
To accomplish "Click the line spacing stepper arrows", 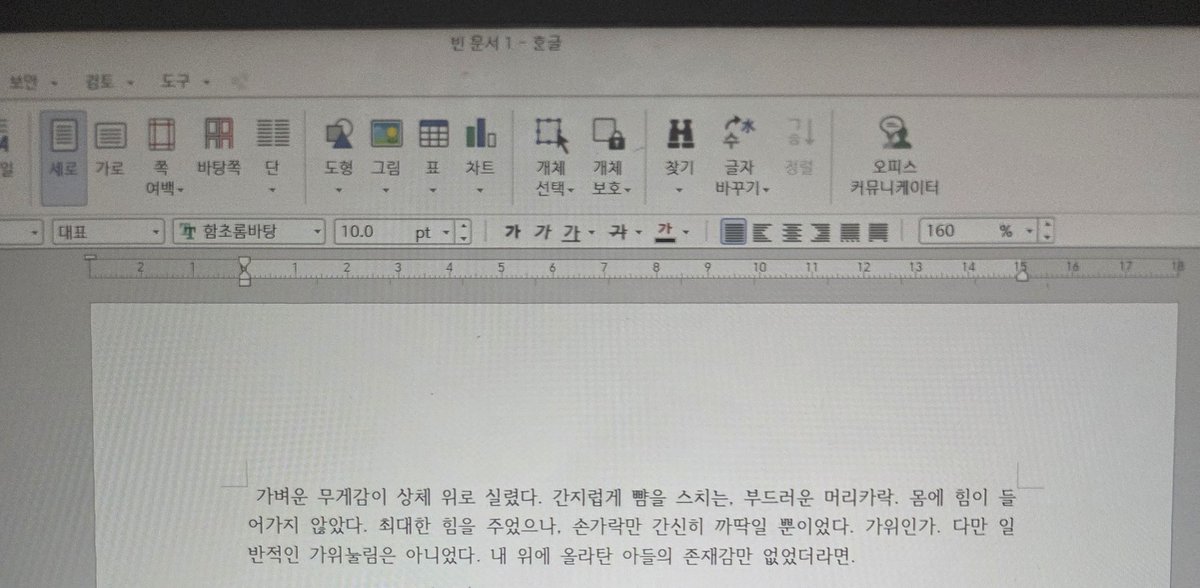I will (1047, 232).
